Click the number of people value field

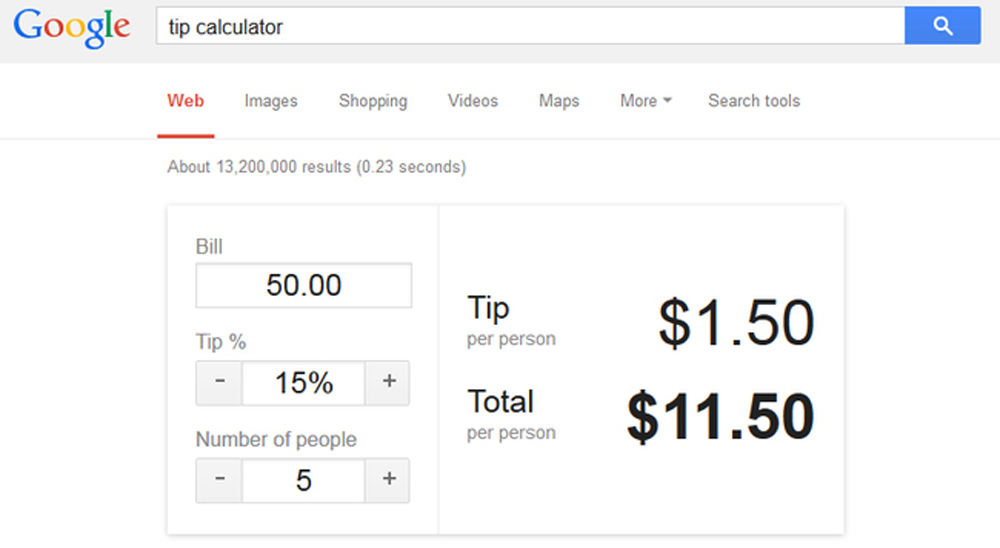pyautogui.click(x=304, y=480)
